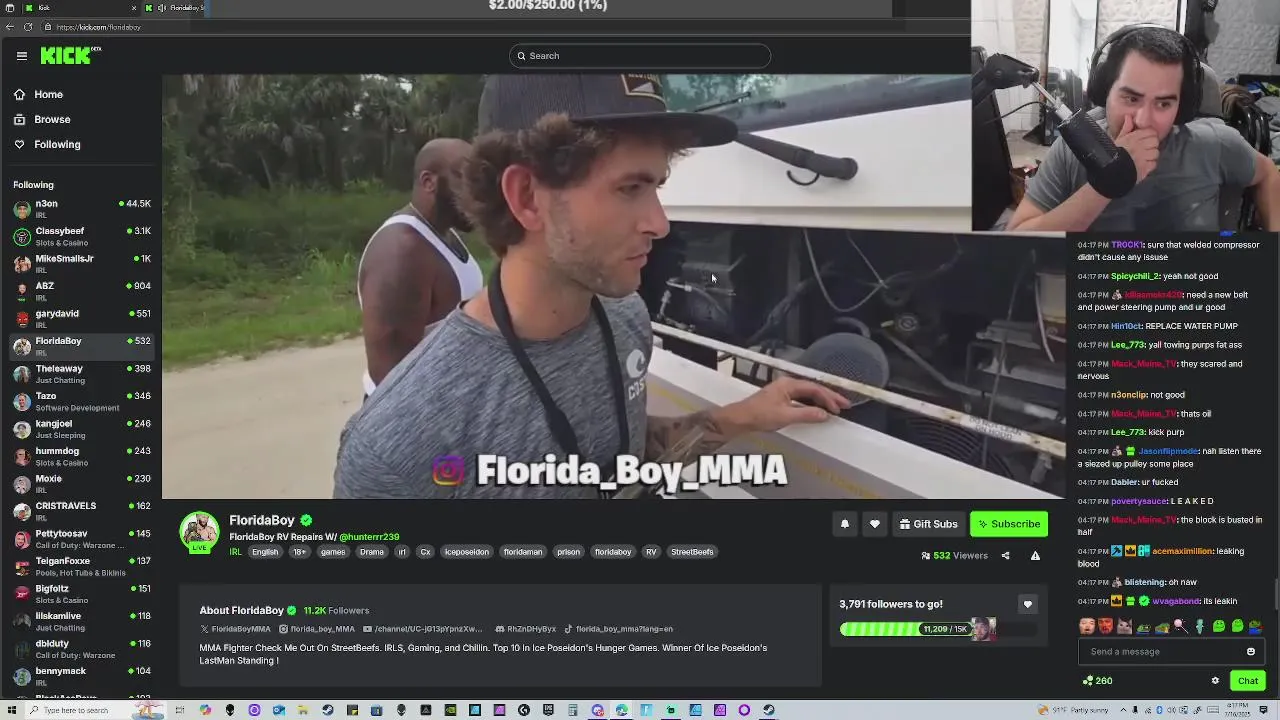The image size is (1280, 720).
Task: Open Classybeef channel in Following list
Action: [81, 236]
